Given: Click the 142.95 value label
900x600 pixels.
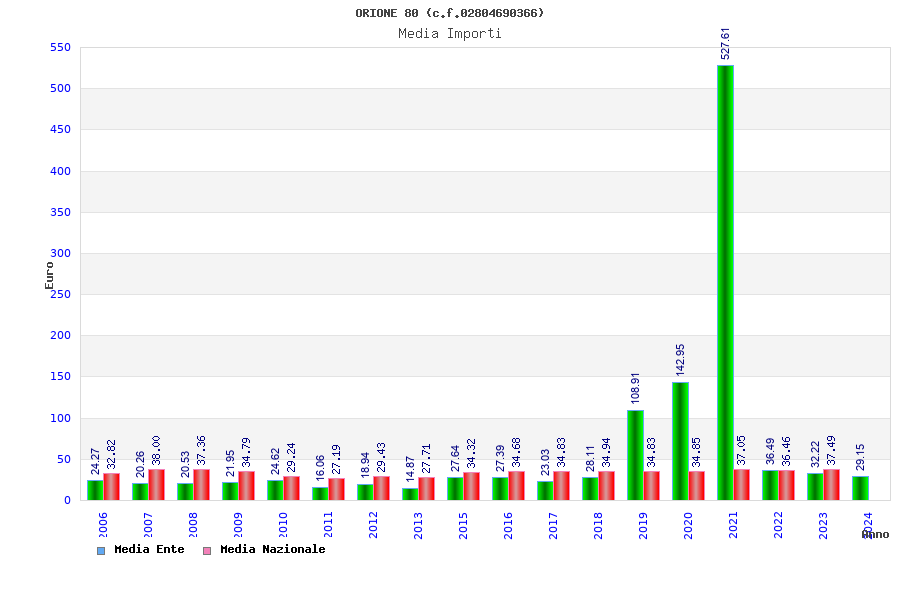Looking at the screenshot, I should 680,360.
